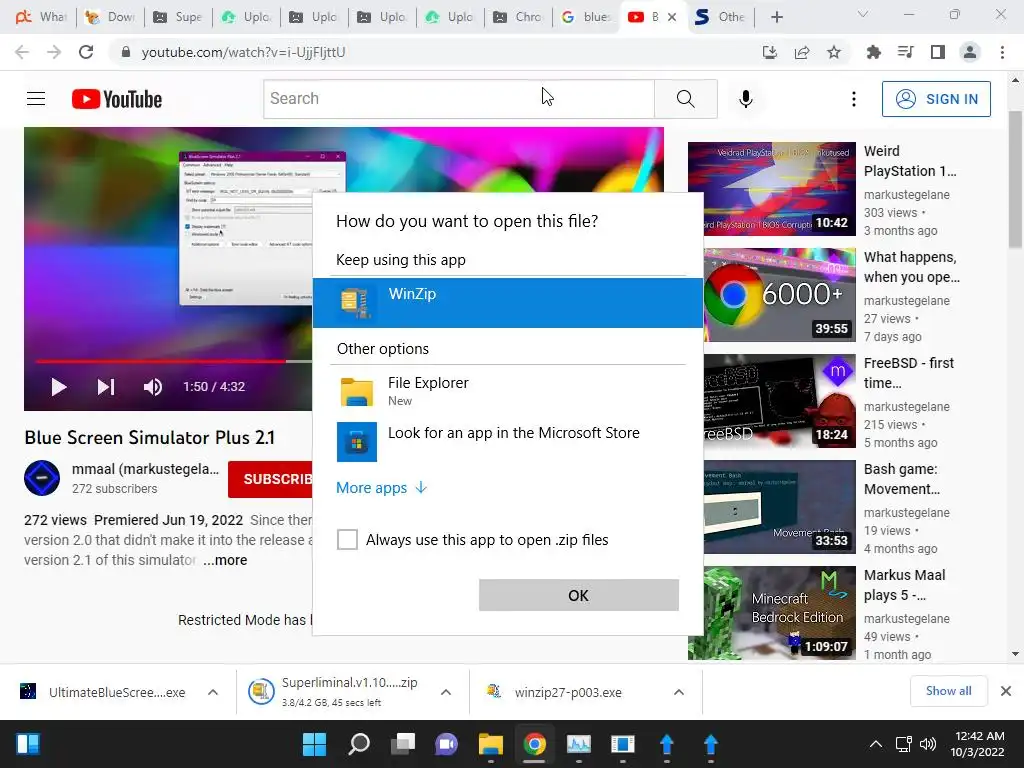
Task: Open the mmaal channel avatar
Action: (42, 478)
